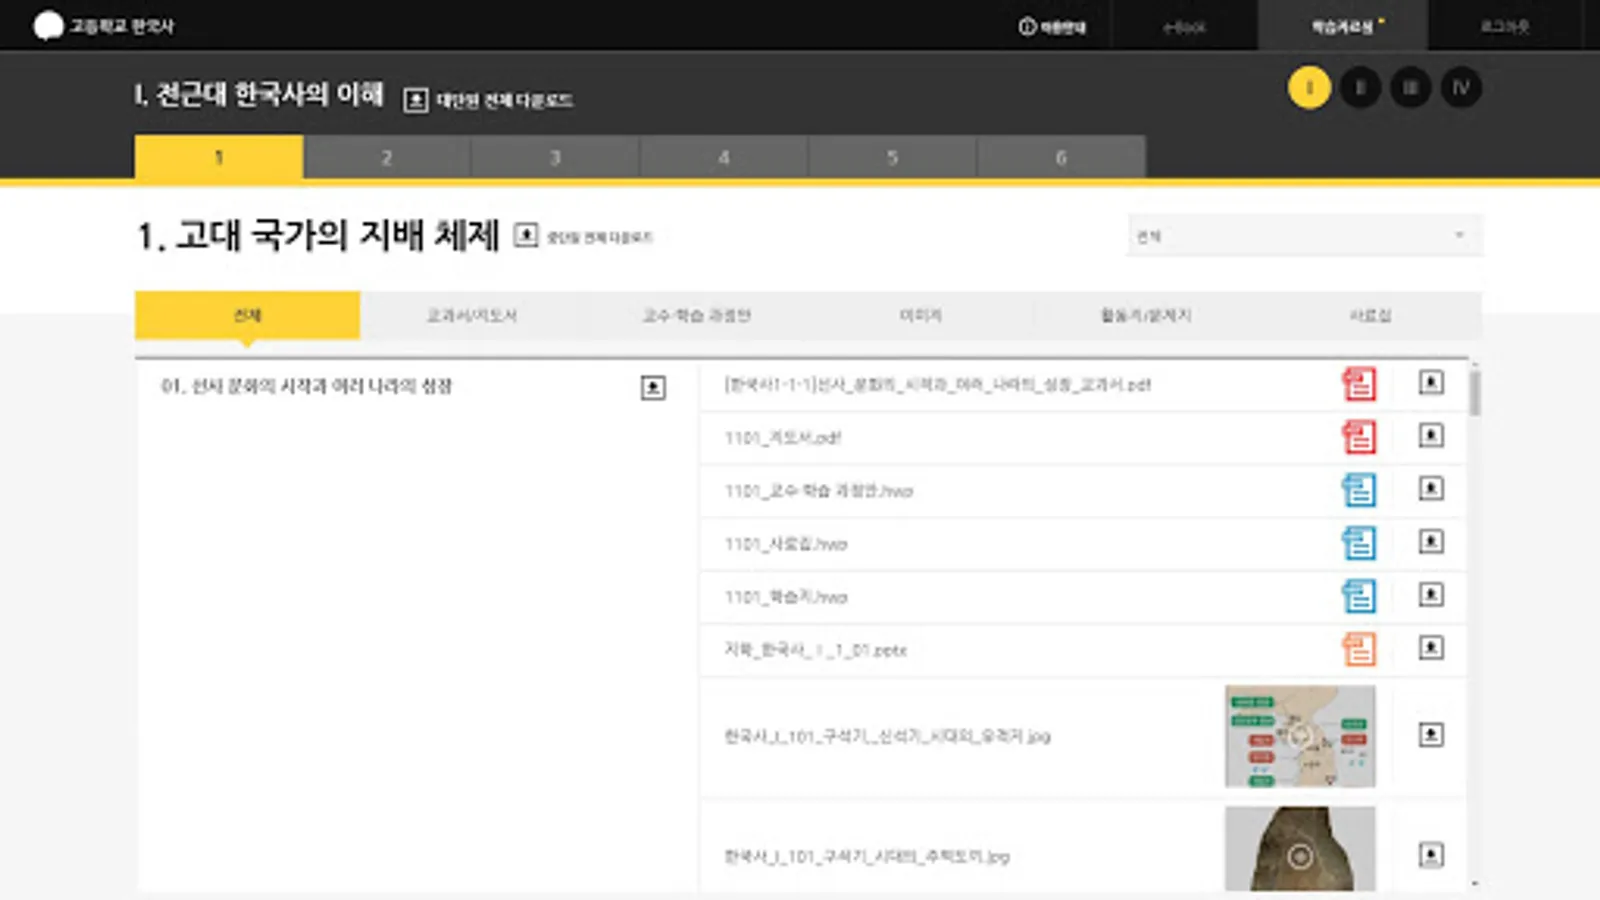This screenshot has height=900, width=1600.
Task: Open the highlighted top menu with the yellow dot
Action: [1343, 26]
